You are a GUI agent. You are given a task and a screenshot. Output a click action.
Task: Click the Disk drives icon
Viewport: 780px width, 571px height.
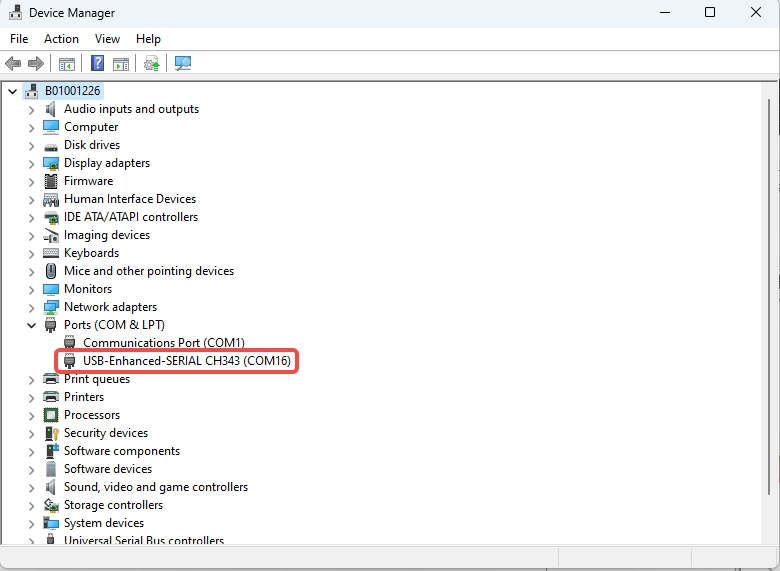pyautogui.click(x=51, y=147)
